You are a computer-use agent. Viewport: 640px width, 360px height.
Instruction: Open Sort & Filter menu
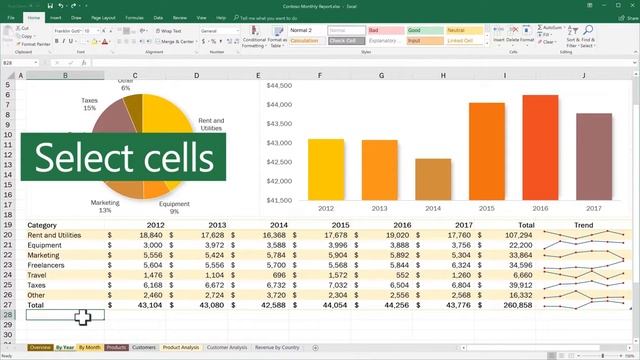[572, 37]
